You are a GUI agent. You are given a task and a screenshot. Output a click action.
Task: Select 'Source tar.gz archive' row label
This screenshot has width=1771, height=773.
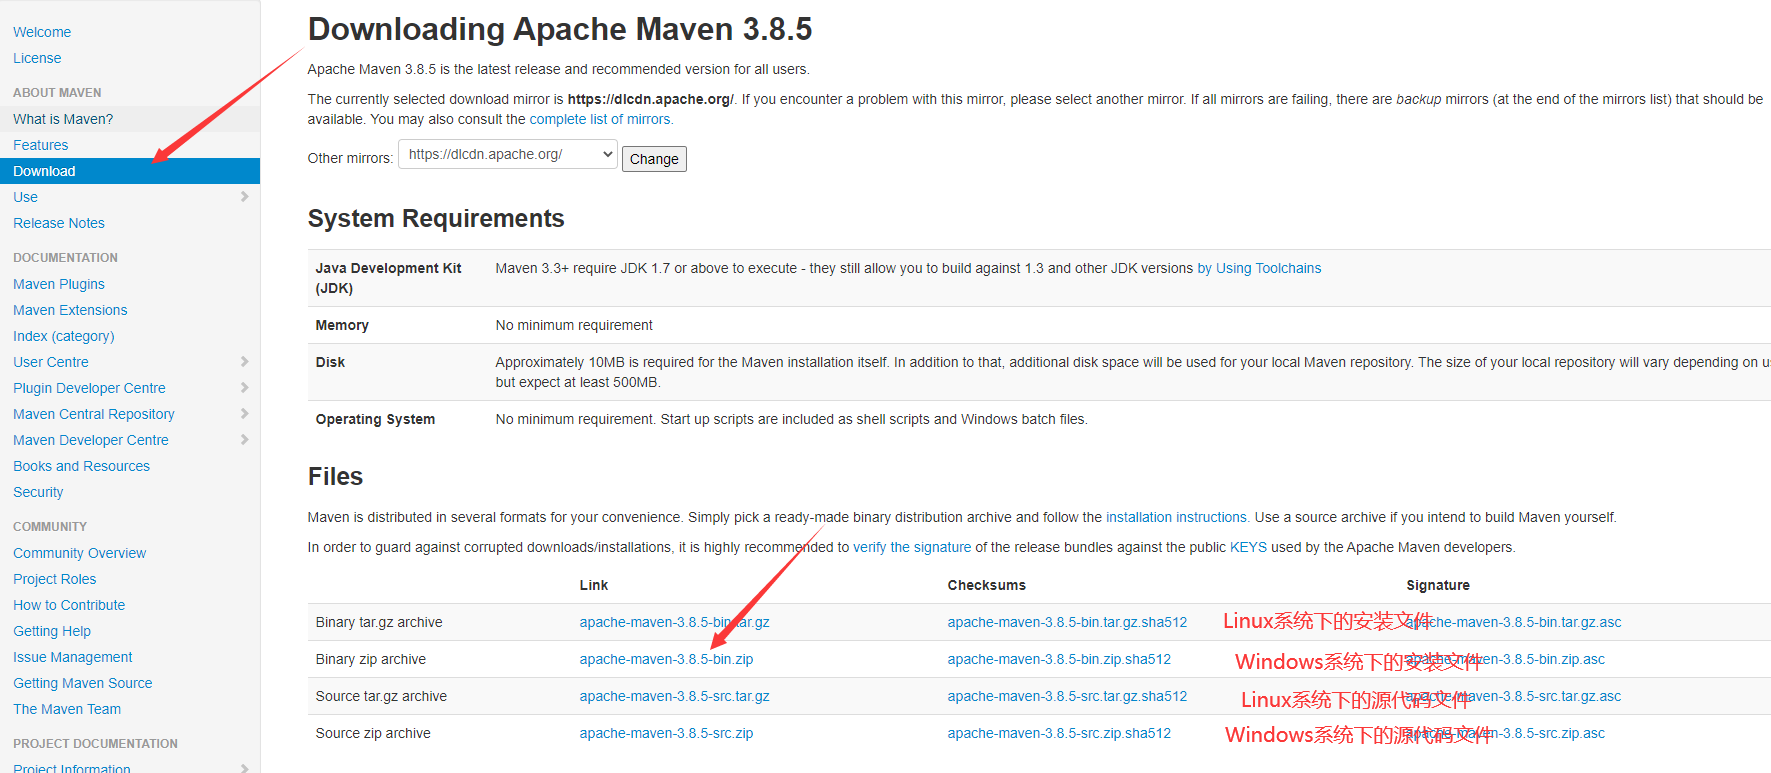[381, 696]
